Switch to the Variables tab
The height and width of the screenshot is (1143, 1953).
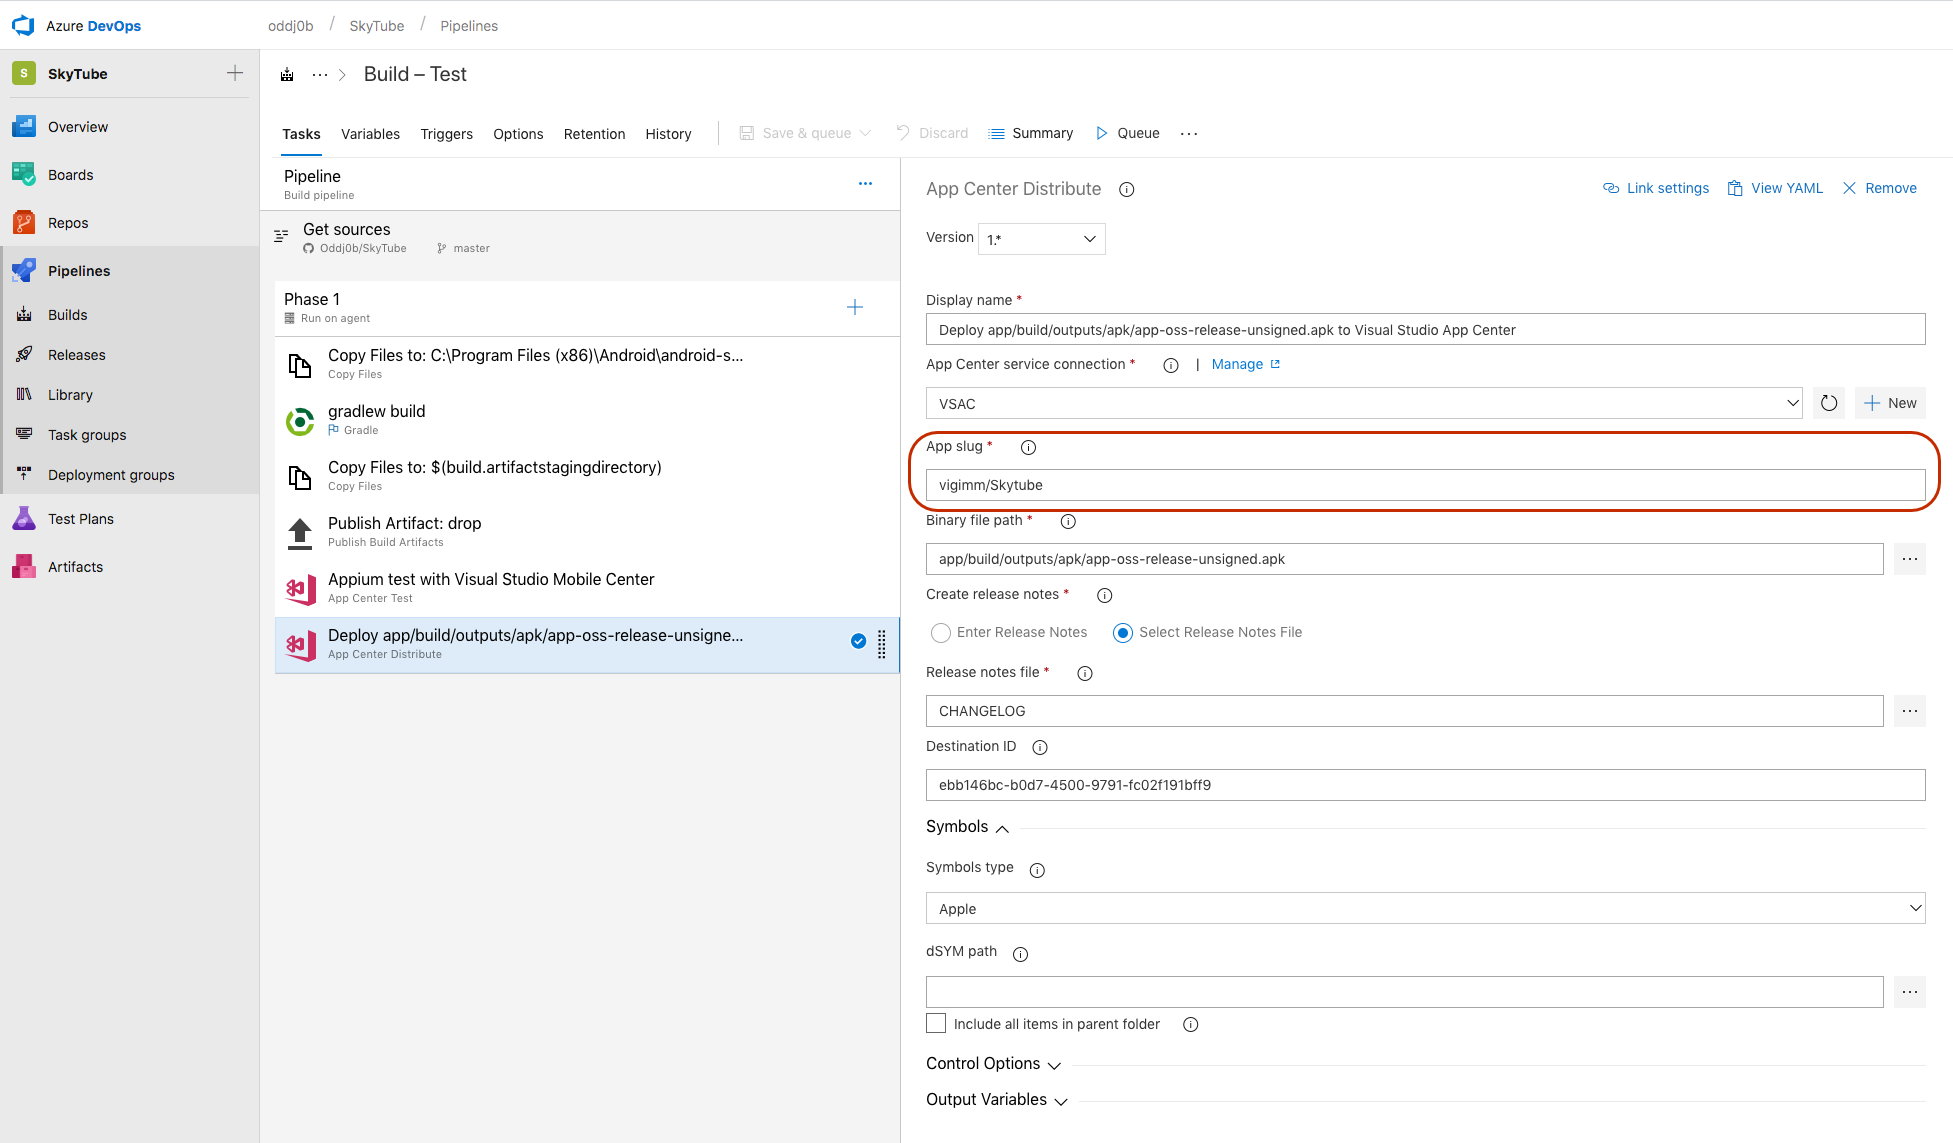[370, 133]
